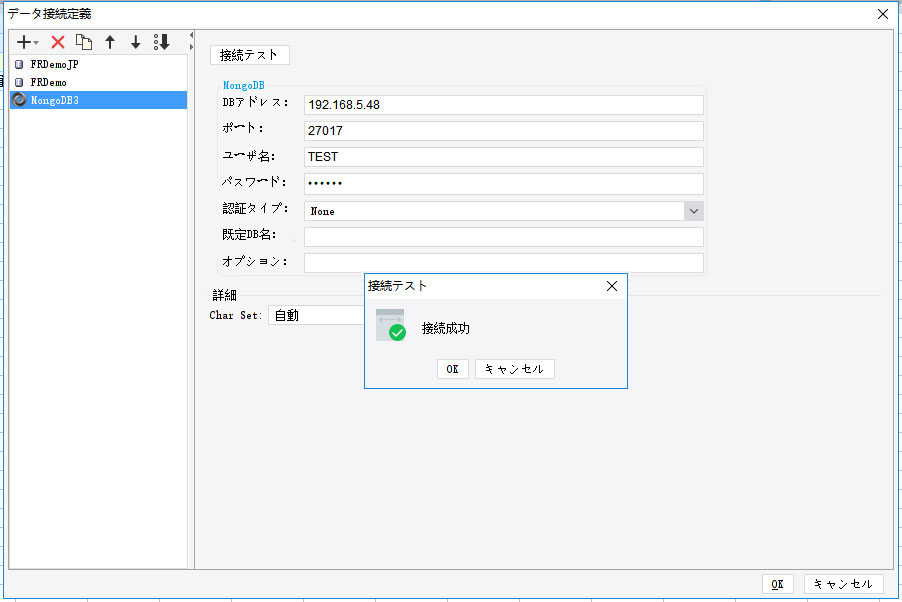Open 認証タイプ dropdown showing None
The width and height of the screenshot is (902, 602).
tap(503, 211)
